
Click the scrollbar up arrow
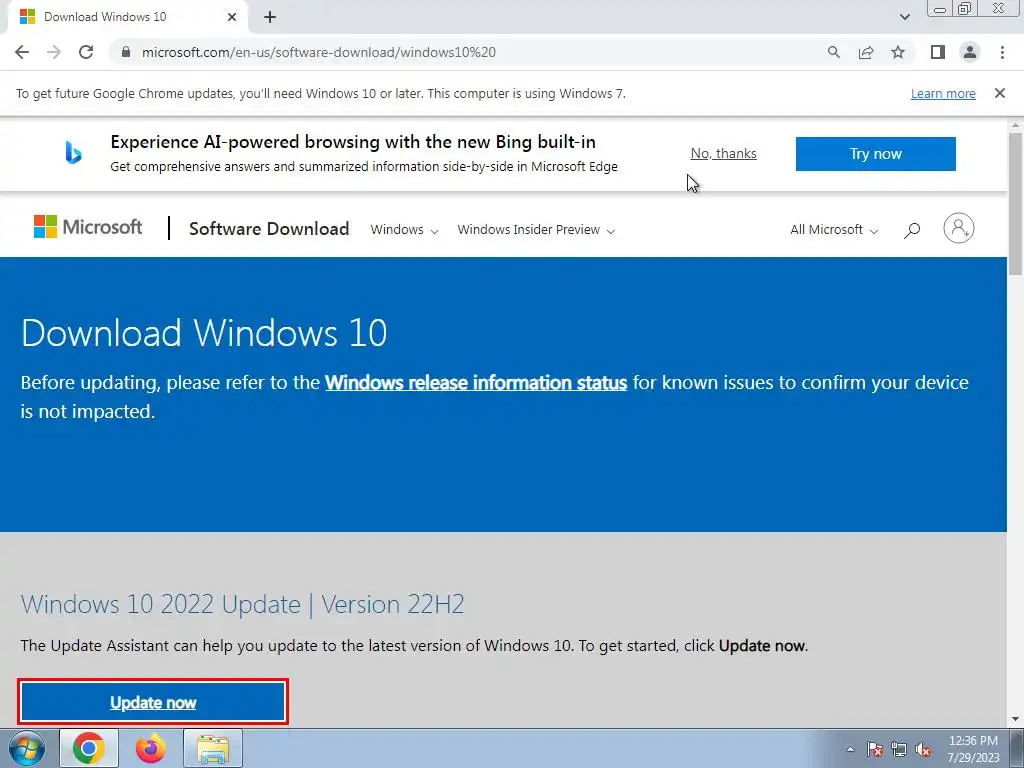1016,125
